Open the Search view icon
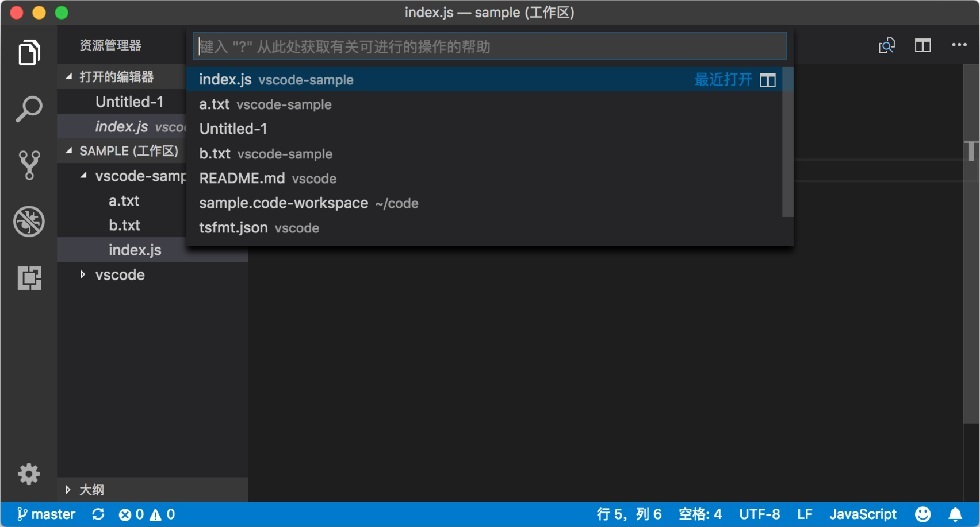The width and height of the screenshot is (980, 527). click(29, 109)
